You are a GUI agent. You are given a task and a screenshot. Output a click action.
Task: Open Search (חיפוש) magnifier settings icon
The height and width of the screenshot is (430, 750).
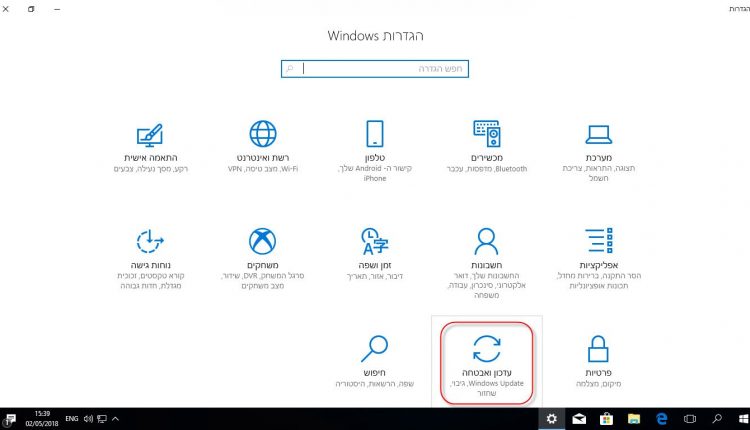coord(375,349)
